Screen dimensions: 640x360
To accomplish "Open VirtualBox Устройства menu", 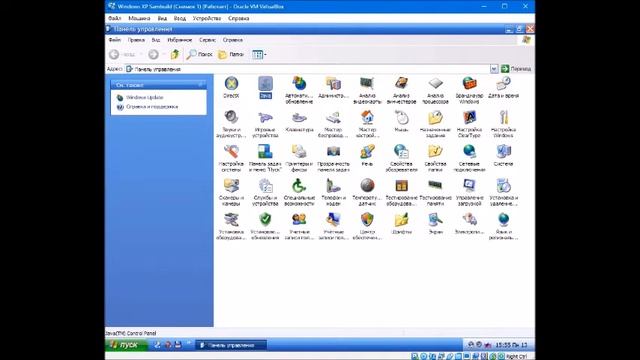I will (207, 18).
